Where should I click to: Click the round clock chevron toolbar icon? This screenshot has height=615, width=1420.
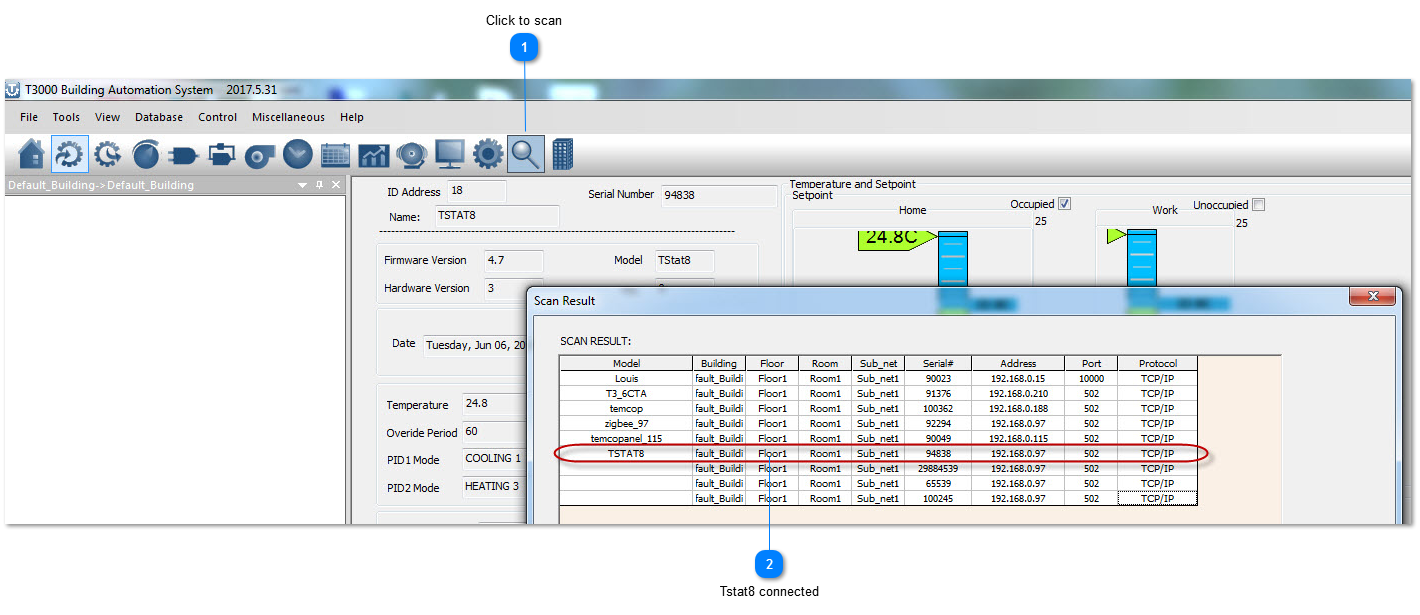(x=298, y=154)
